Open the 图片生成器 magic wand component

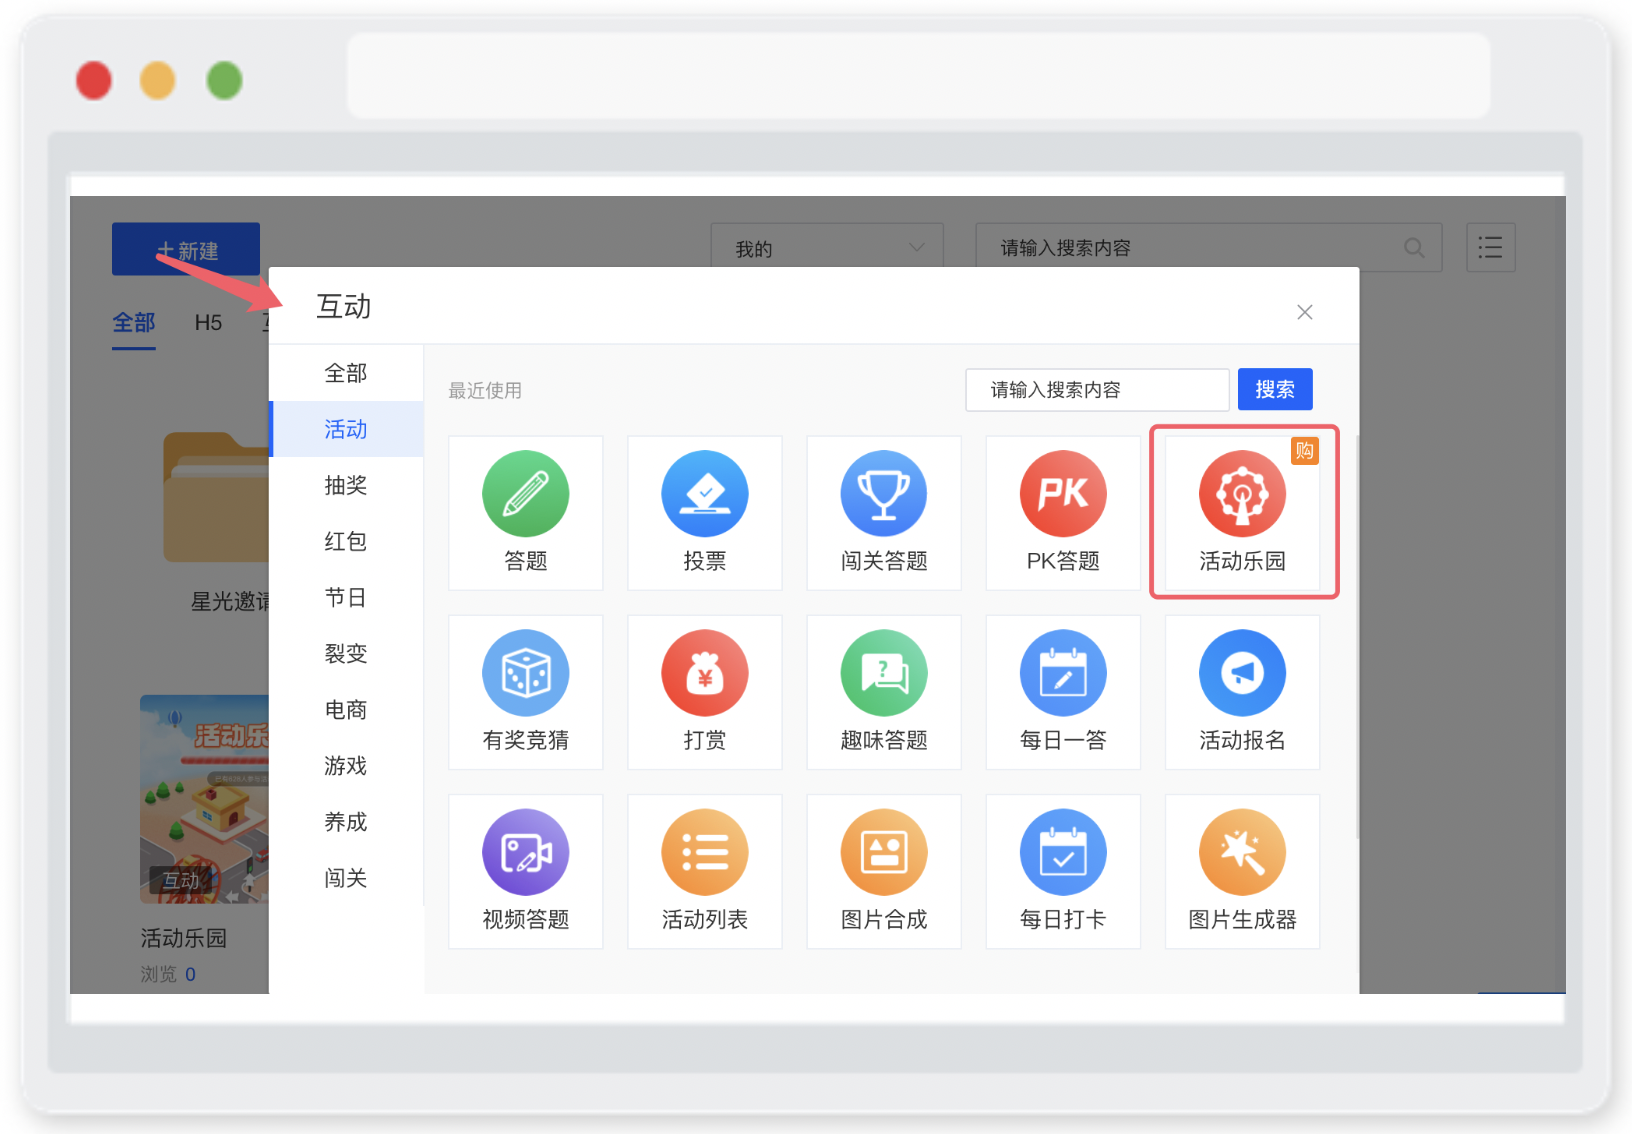click(x=1243, y=871)
